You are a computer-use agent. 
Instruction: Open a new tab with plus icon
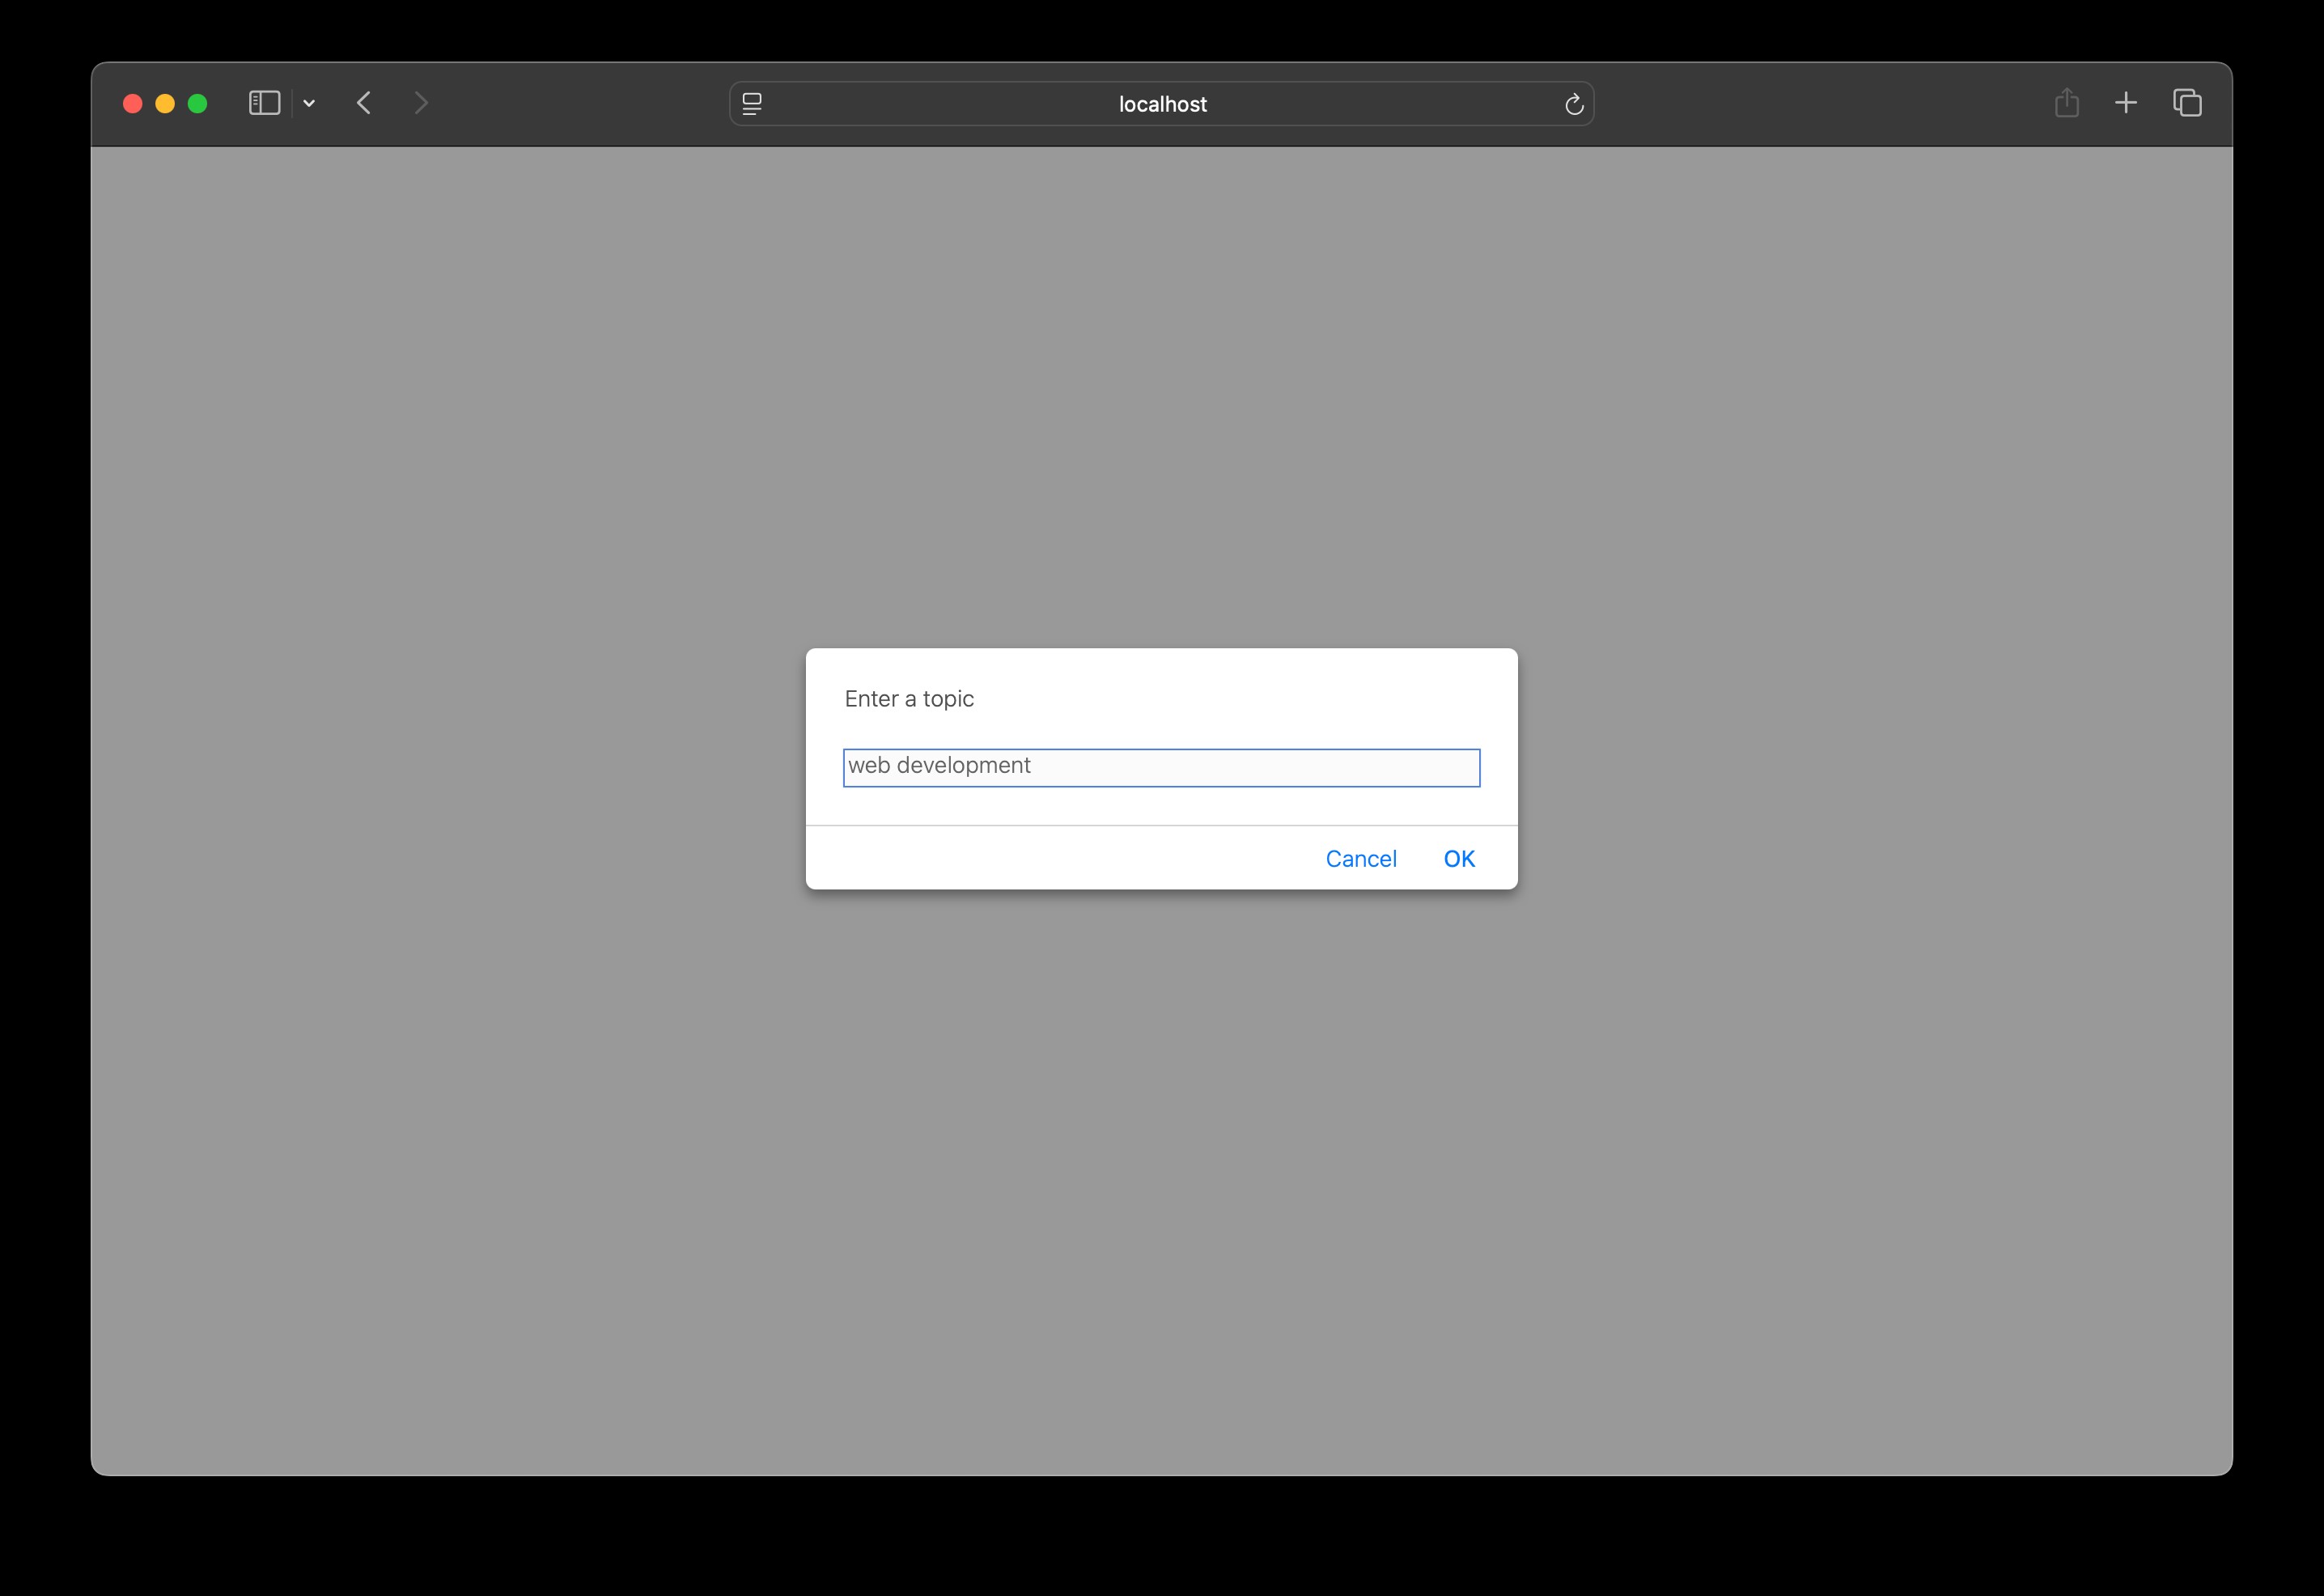coord(2126,103)
